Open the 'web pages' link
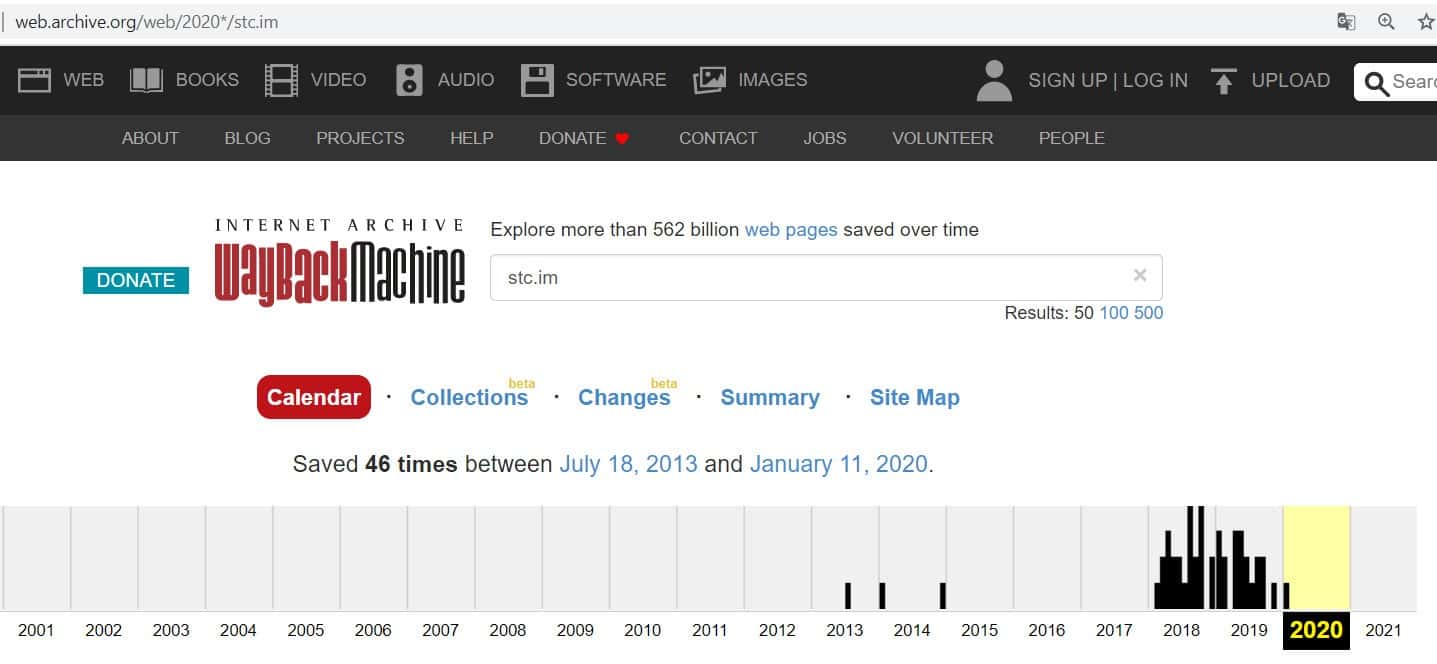This screenshot has width=1437, height=664. 791,229
